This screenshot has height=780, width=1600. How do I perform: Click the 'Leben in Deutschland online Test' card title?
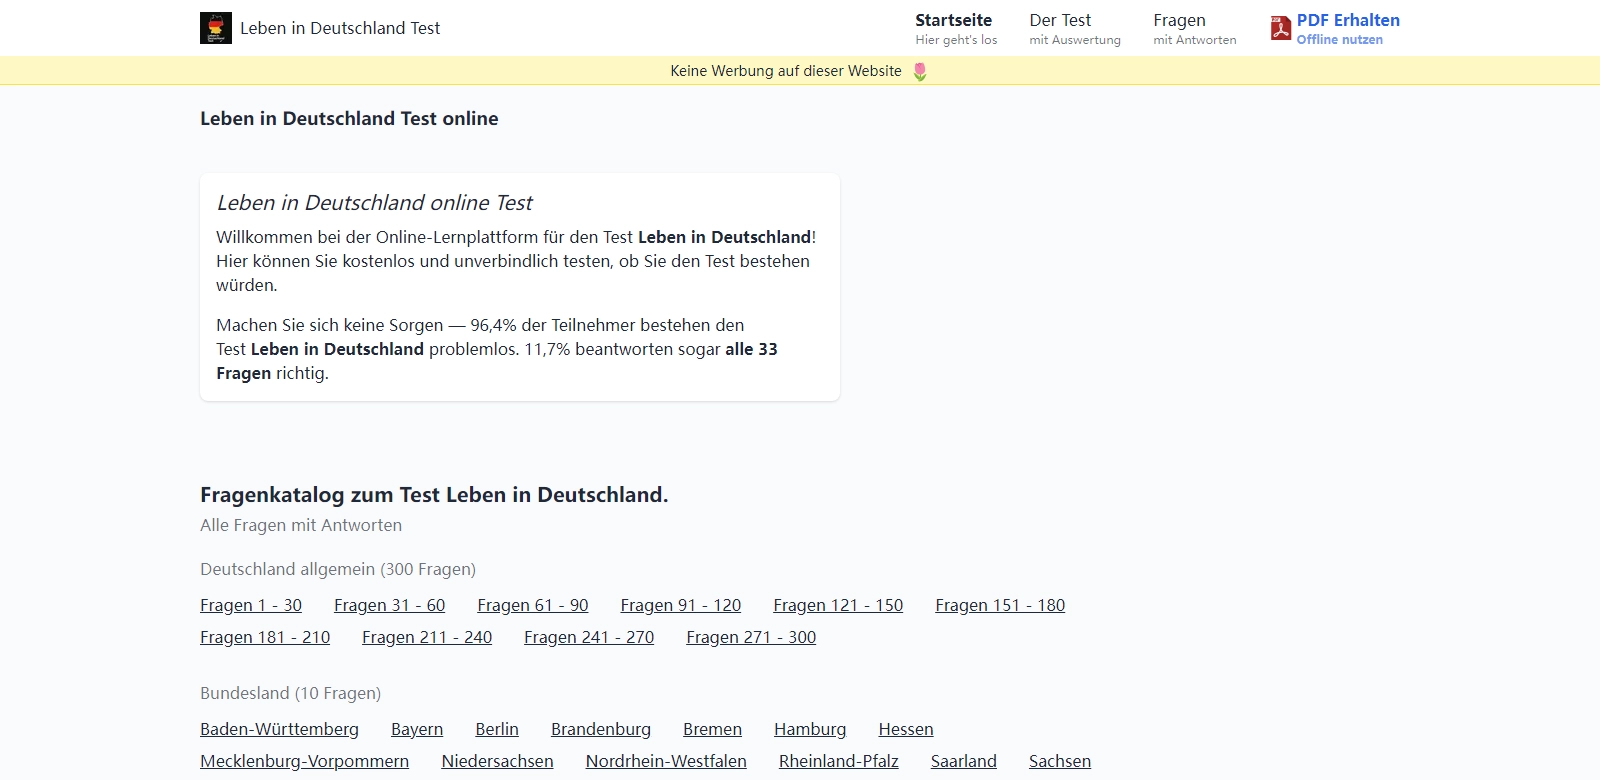tap(374, 203)
